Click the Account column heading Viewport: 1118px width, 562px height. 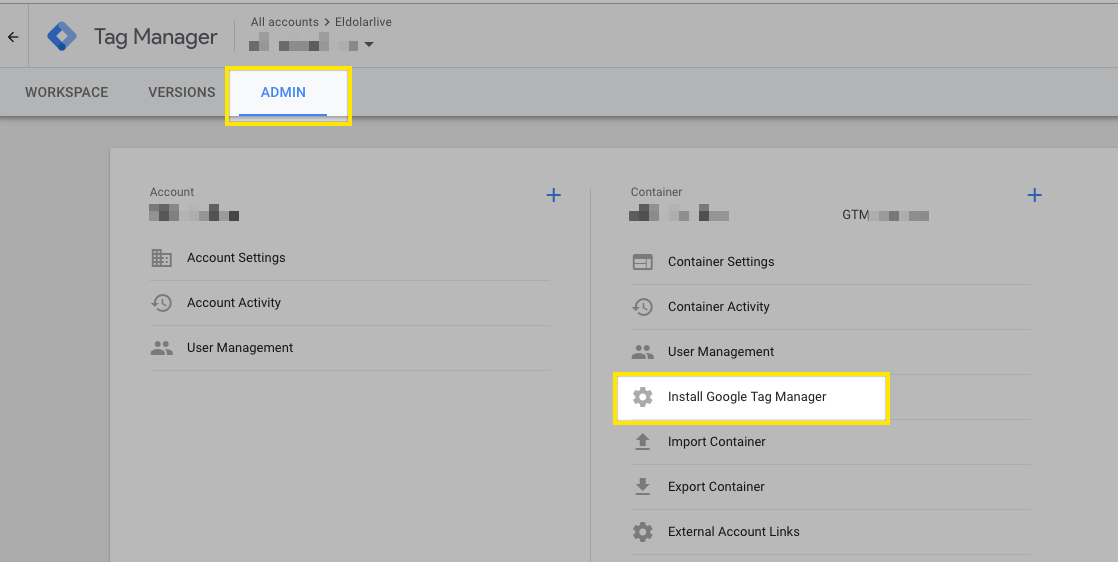[172, 192]
